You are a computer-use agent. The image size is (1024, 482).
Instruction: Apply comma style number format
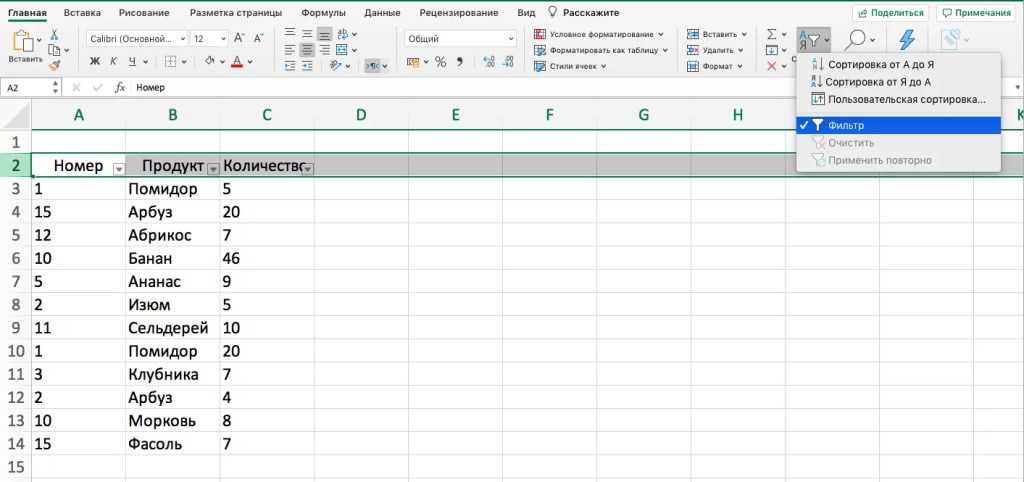click(460, 62)
